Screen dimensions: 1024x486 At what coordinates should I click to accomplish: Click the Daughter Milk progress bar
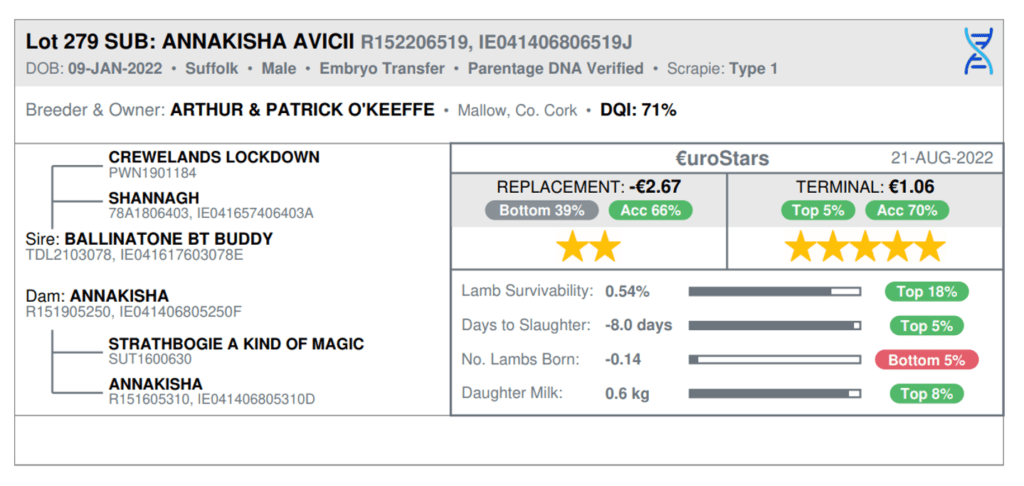(x=775, y=394)
